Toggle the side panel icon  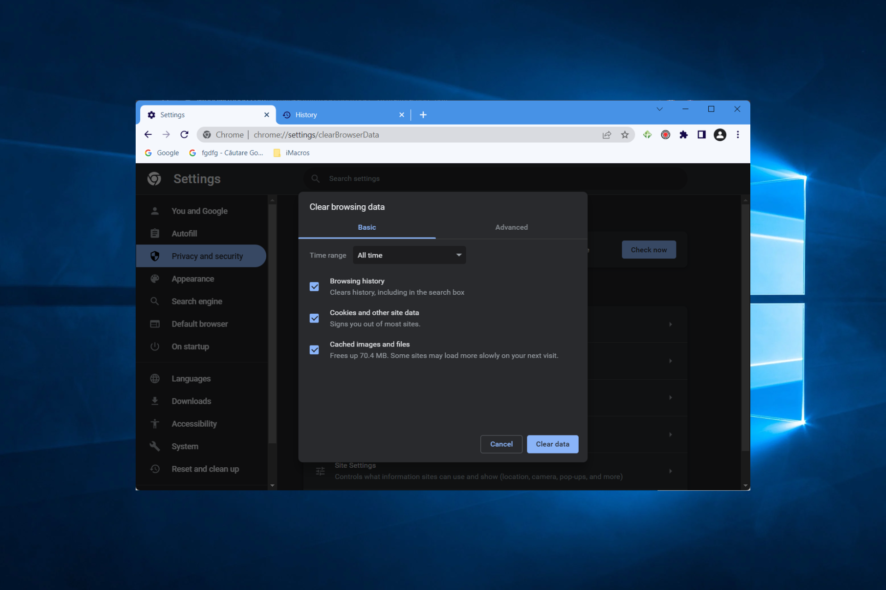tap(702, 135)
